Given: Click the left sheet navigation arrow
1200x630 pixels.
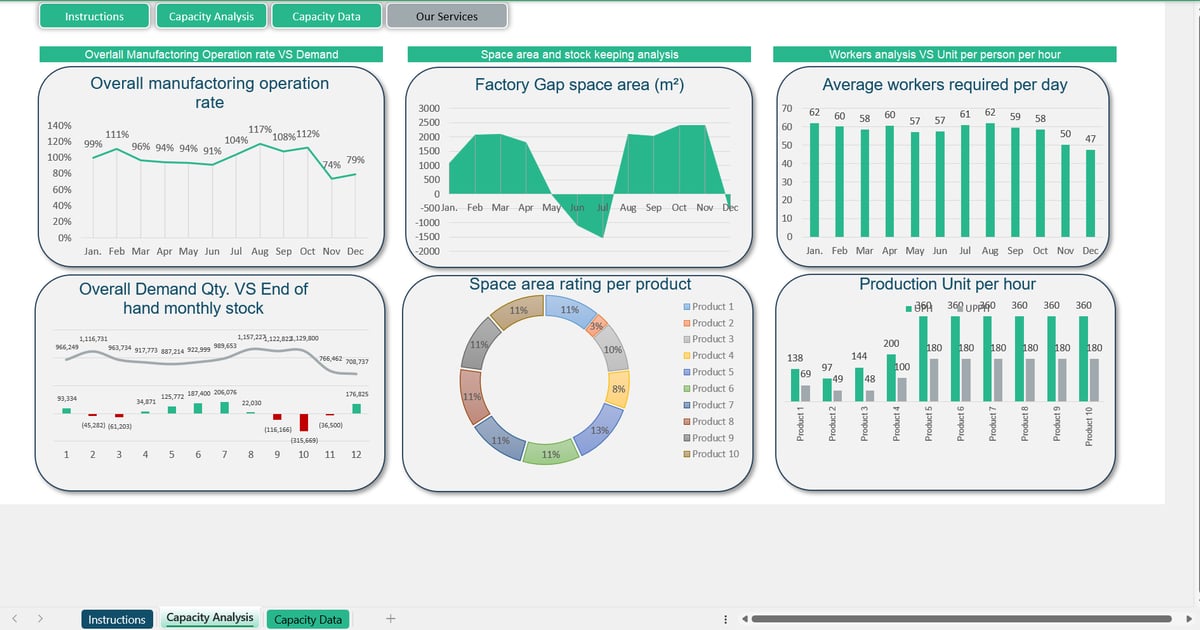Looking at the screenshot, I should (x=14, y=619).
